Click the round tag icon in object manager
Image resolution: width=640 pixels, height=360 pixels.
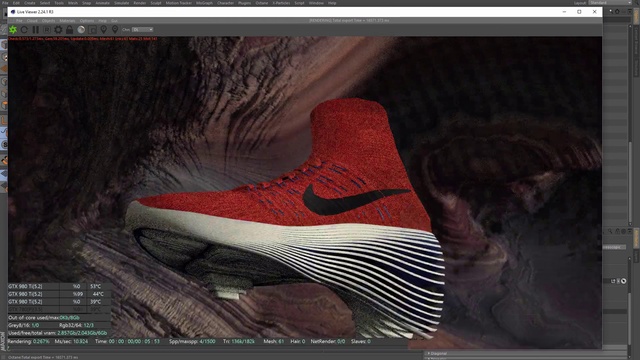coord(623,281)
